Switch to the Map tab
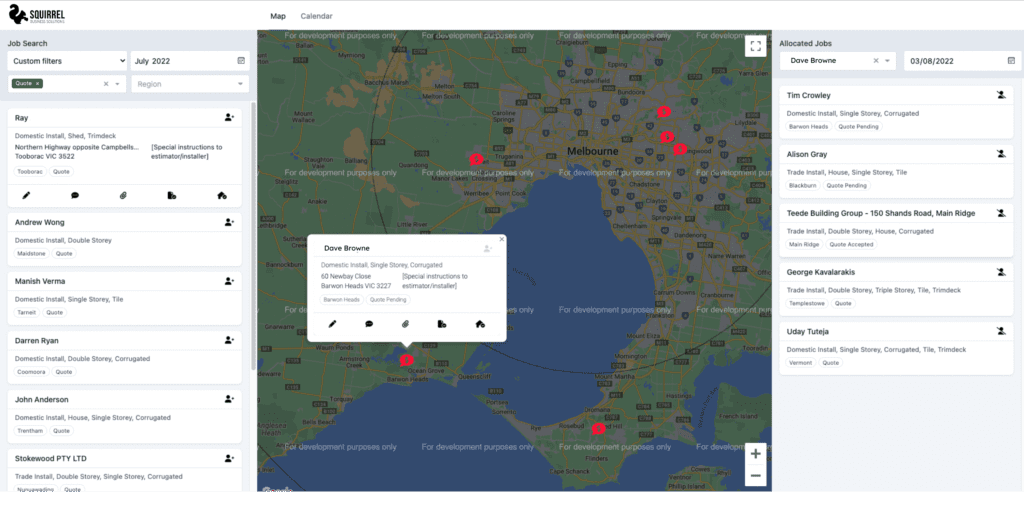The image size is (1024, 512). click(x=278, y=16)
